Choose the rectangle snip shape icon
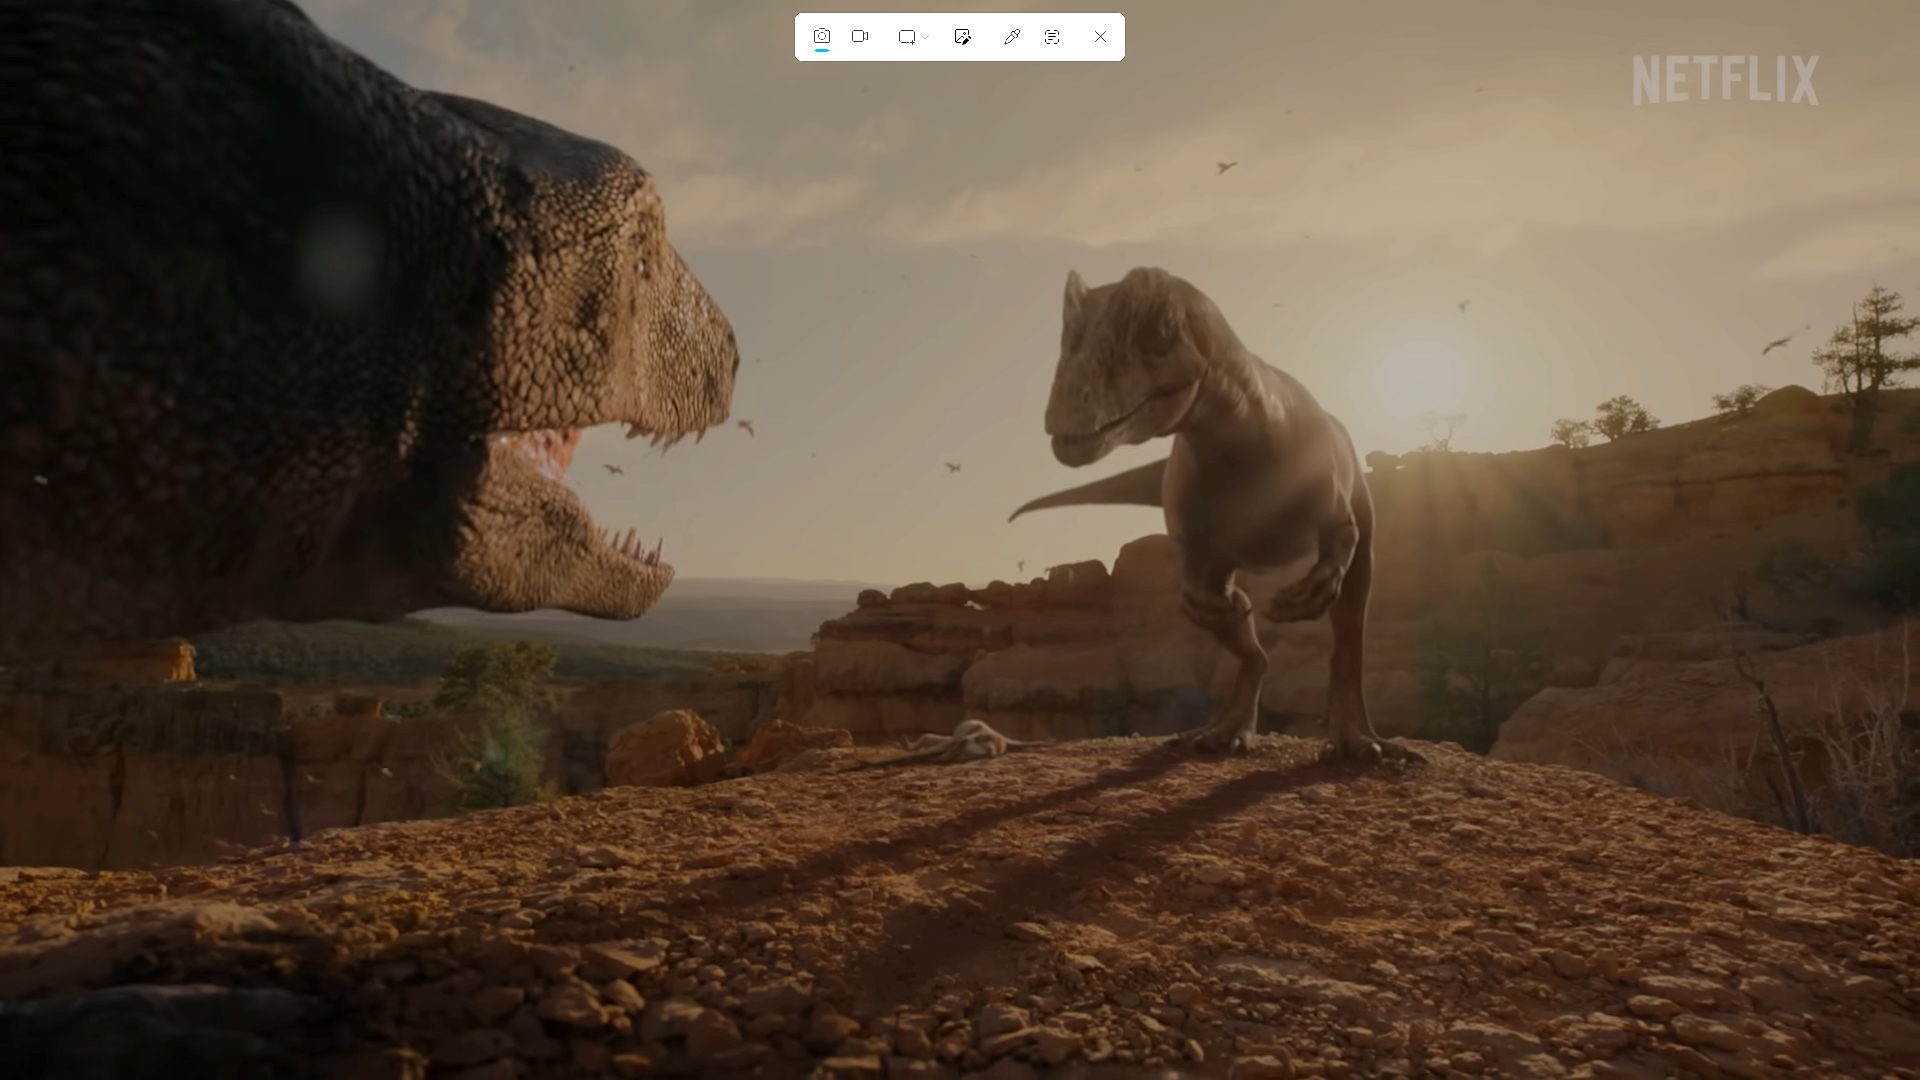1920x1080 pixels. point(906,37)
